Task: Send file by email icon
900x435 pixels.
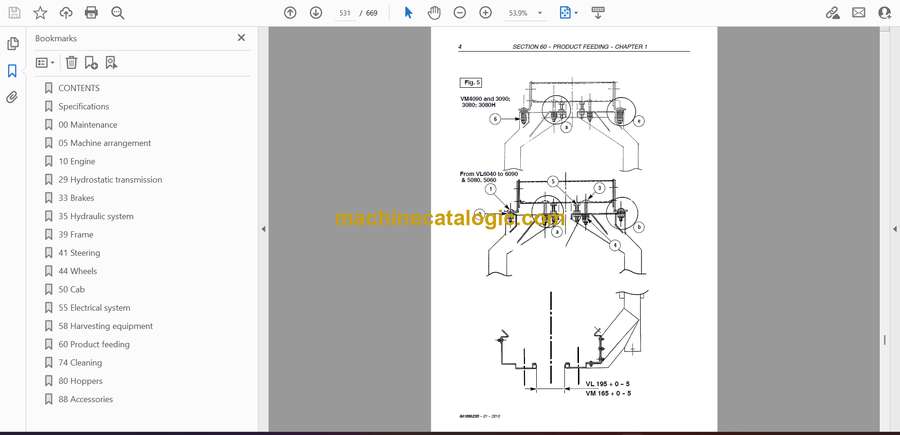Action: 859,13
